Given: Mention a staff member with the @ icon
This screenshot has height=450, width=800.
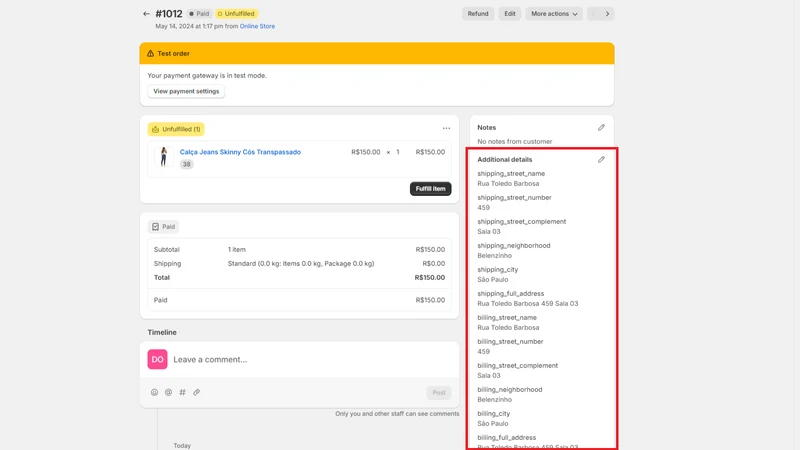Looking at the screenshot, I should pos(168,392).
